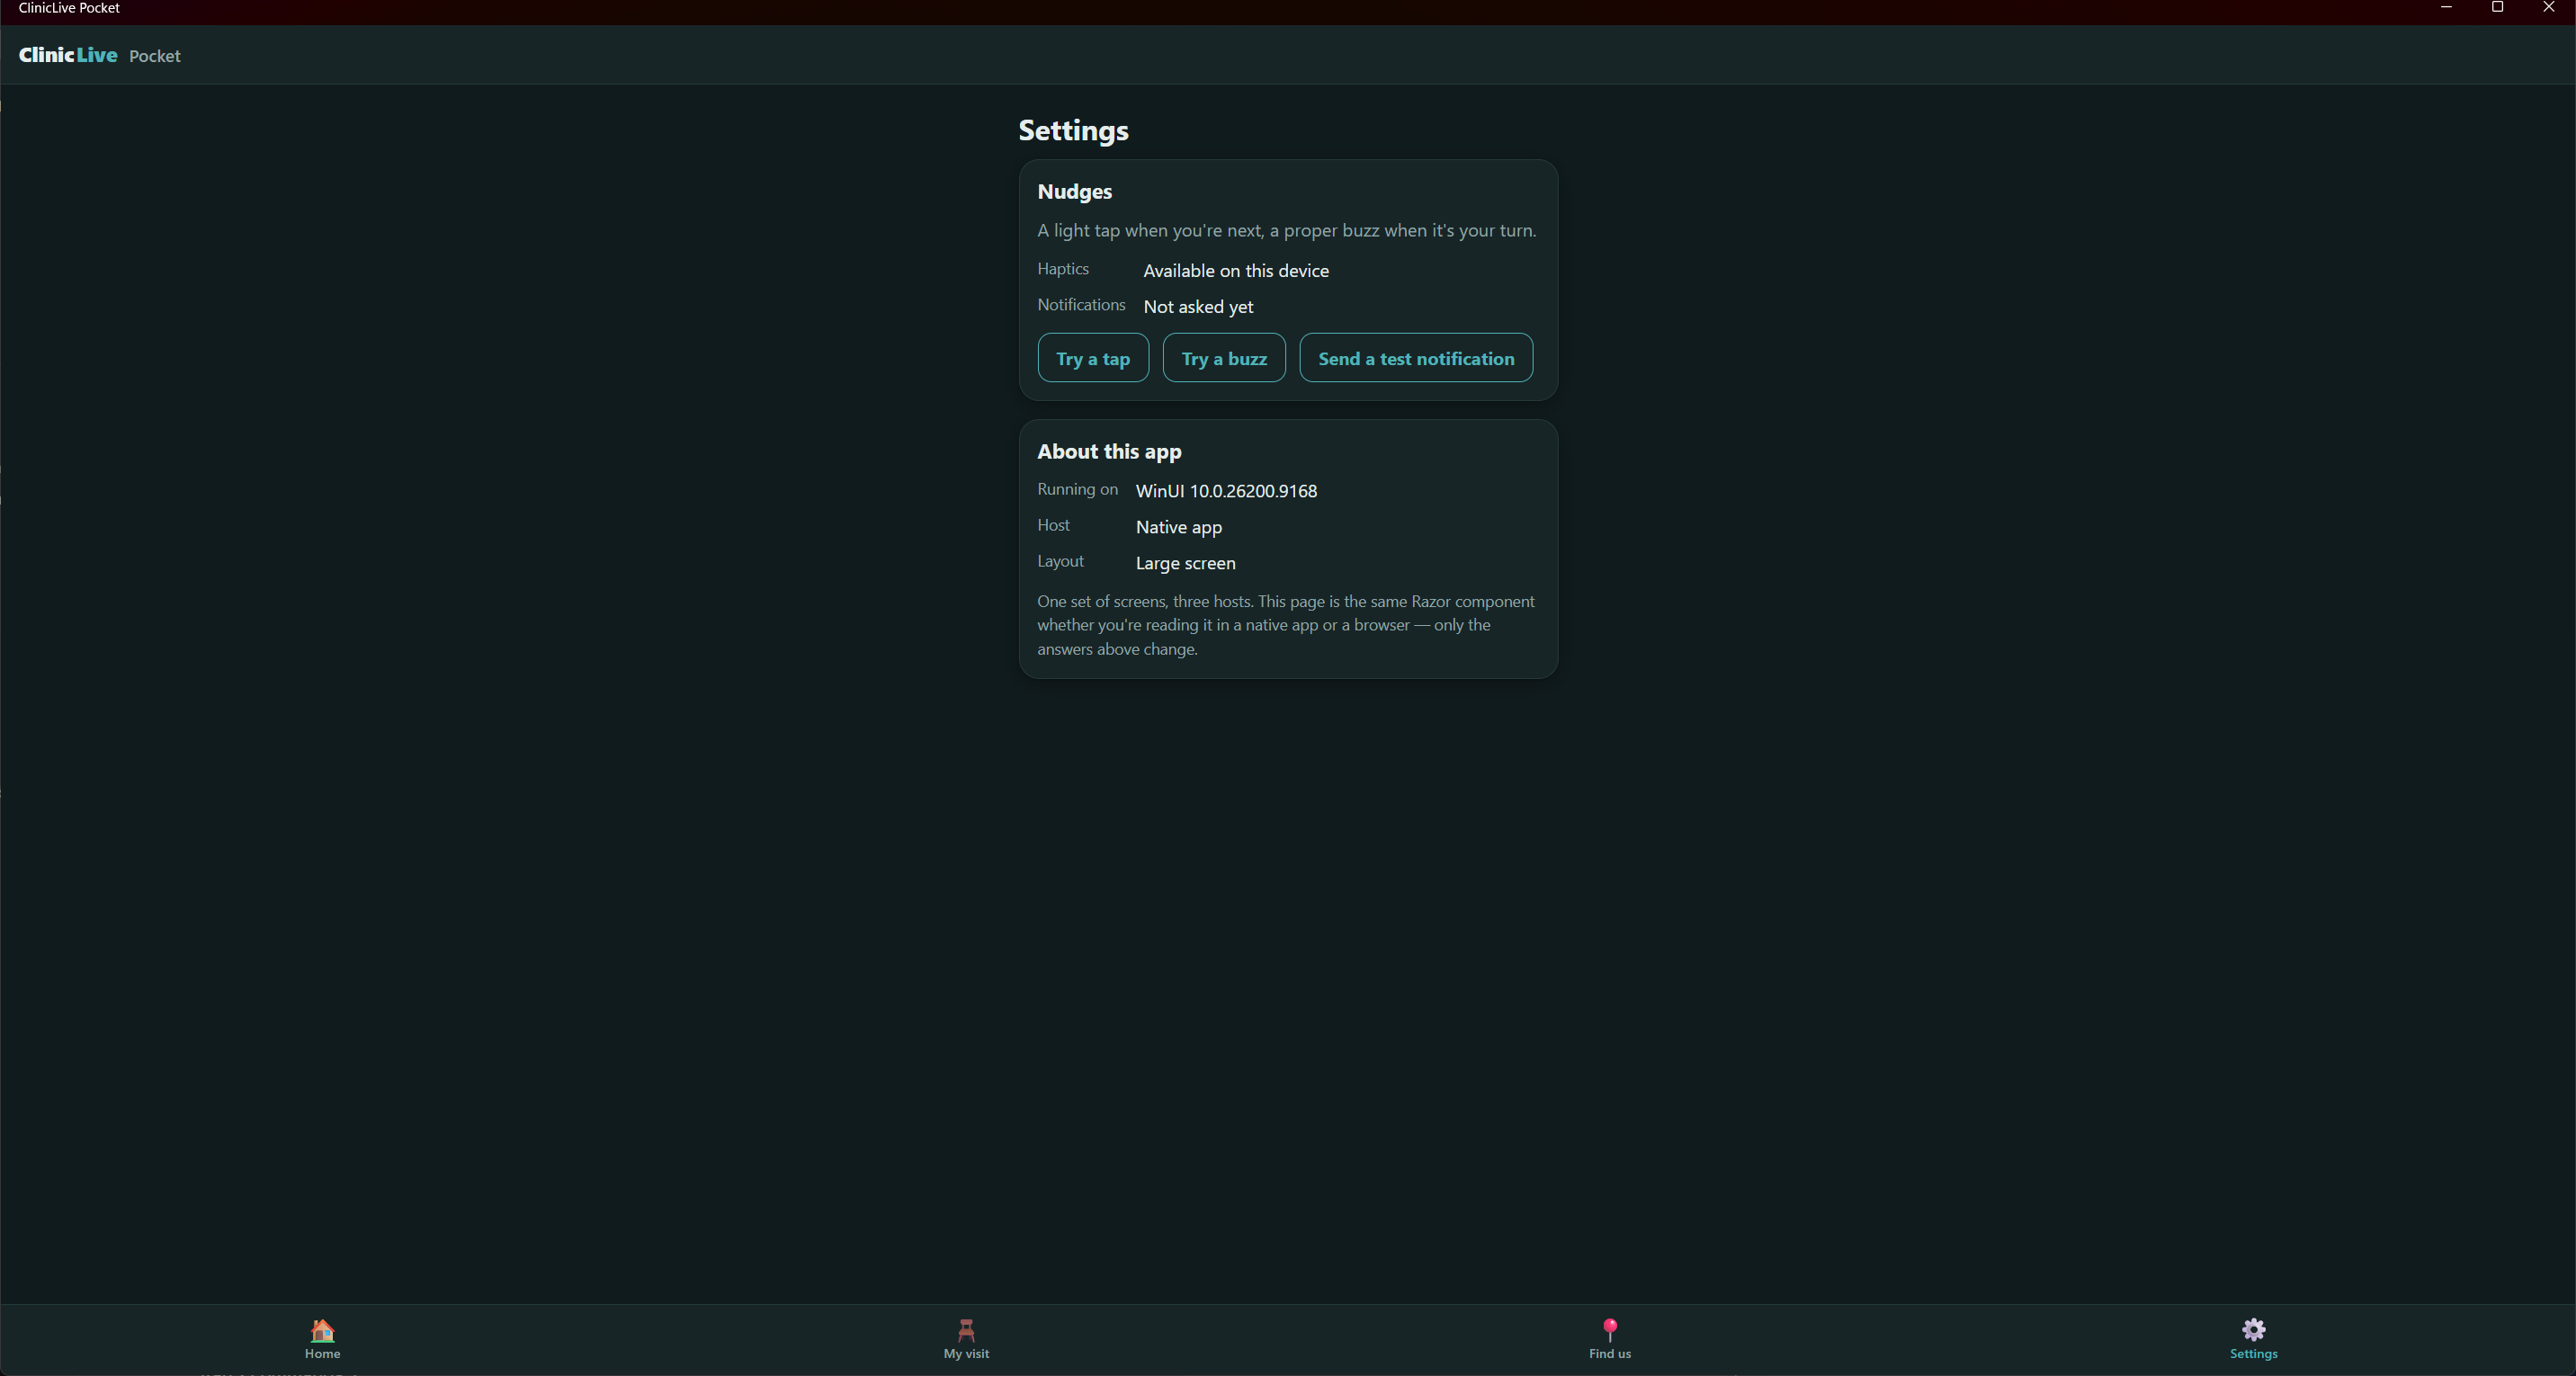Click the Nudges card heading

pos(1074,192)
